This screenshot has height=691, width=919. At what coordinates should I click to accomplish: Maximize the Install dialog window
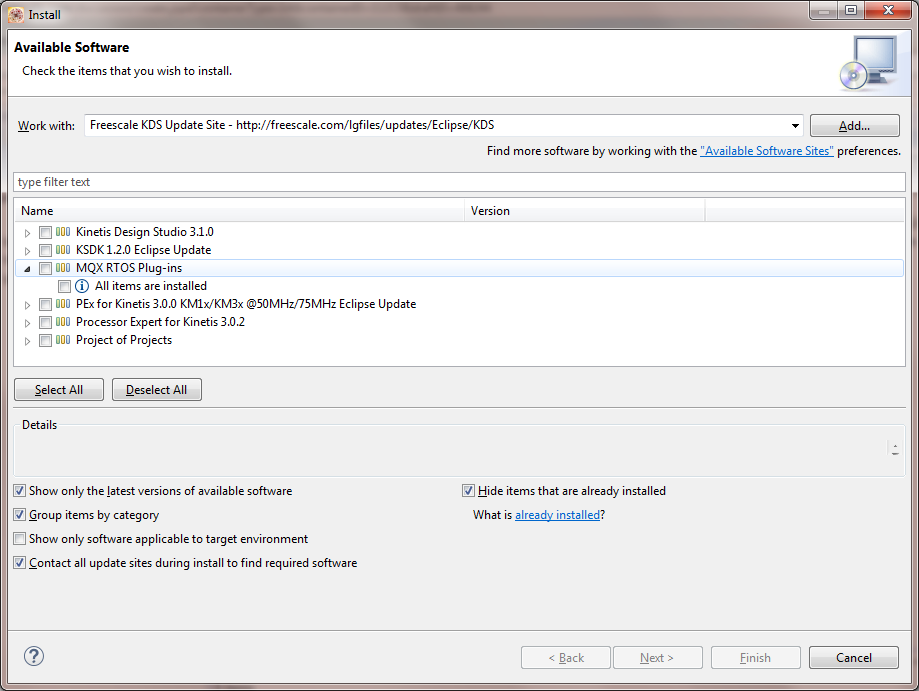tap(851, 10)
